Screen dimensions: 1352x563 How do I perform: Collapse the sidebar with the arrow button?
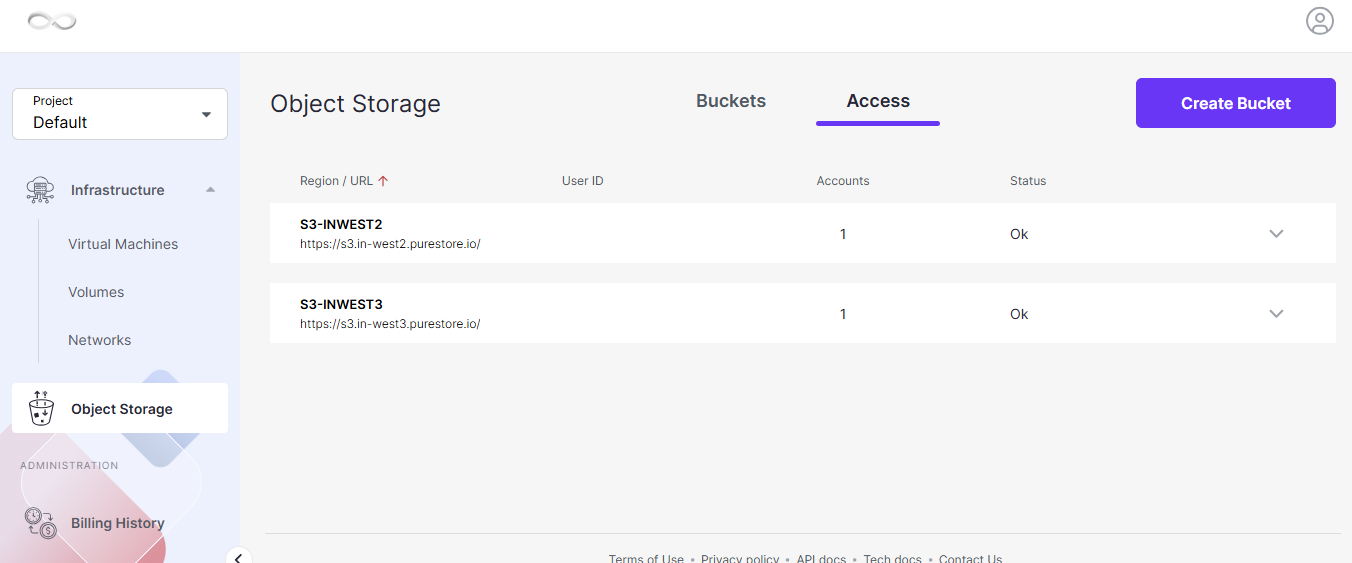[238, 557]
